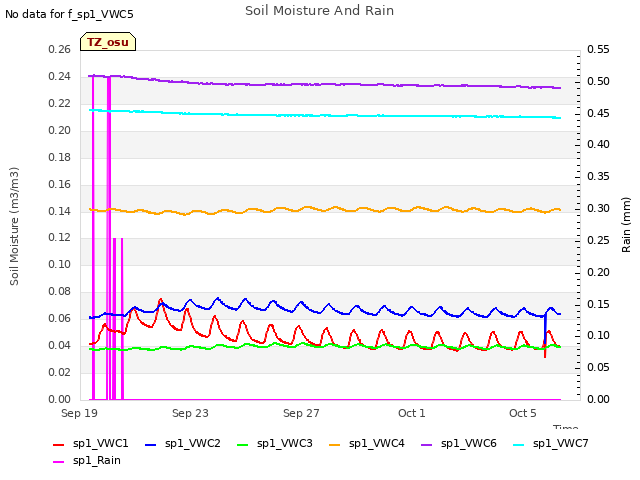Viewport: 640px width, 480px height.
Task: Click the Soil Moisture (m3/m3) axis label
Action: click(14, 226)
